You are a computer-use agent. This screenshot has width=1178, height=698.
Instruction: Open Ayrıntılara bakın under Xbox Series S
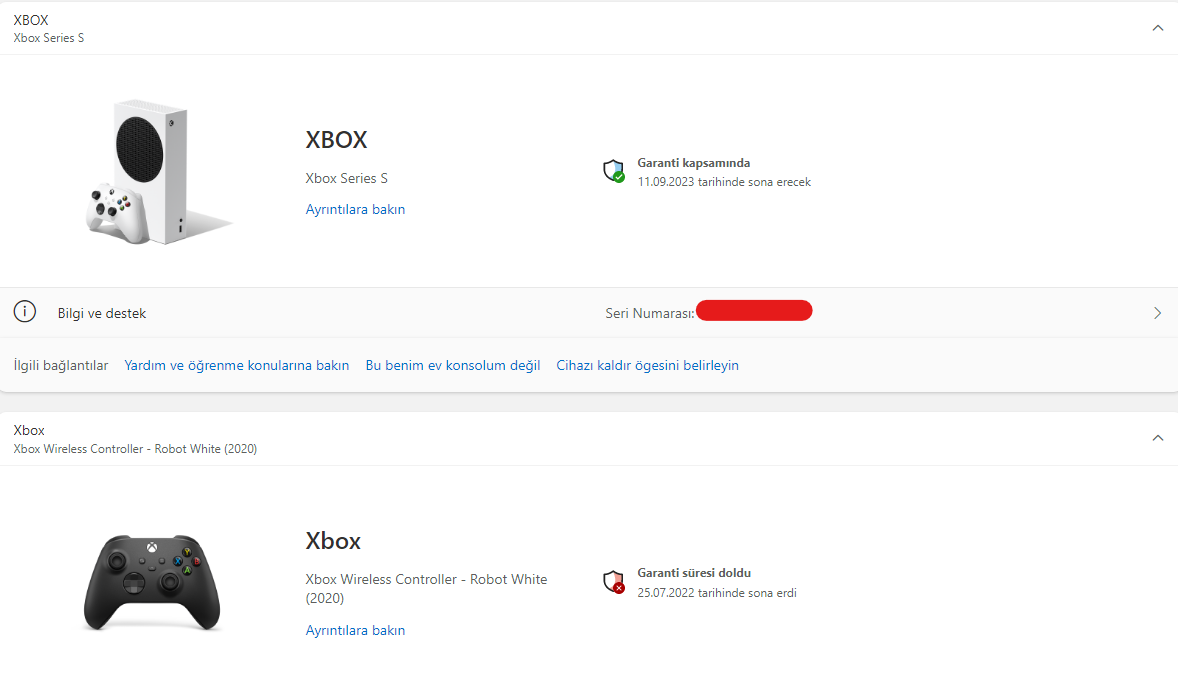tap(355, 209)
